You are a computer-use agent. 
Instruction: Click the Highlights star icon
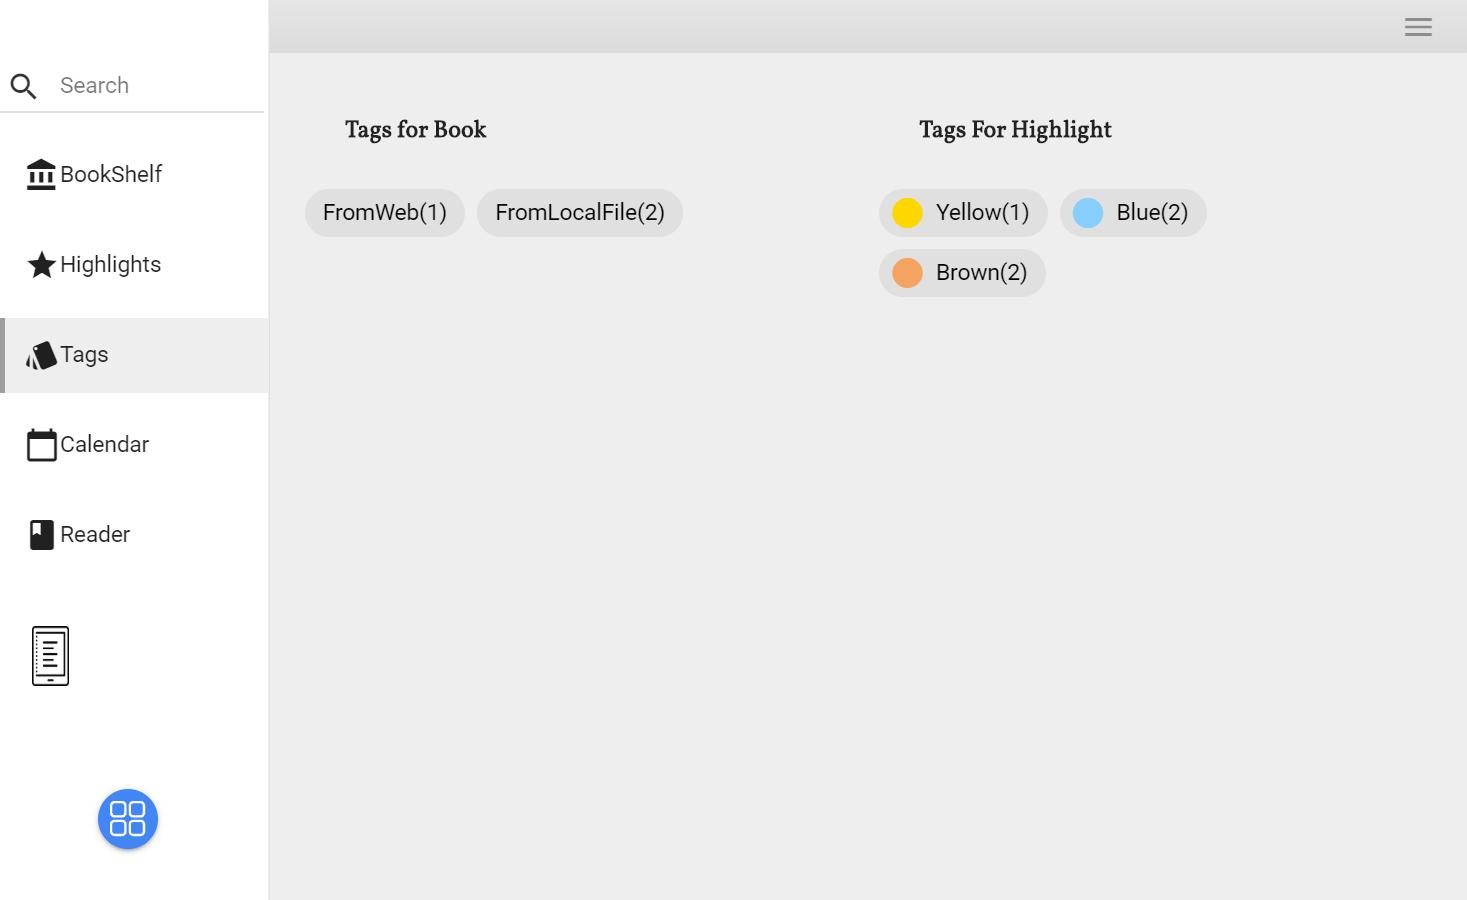point(41,265)
